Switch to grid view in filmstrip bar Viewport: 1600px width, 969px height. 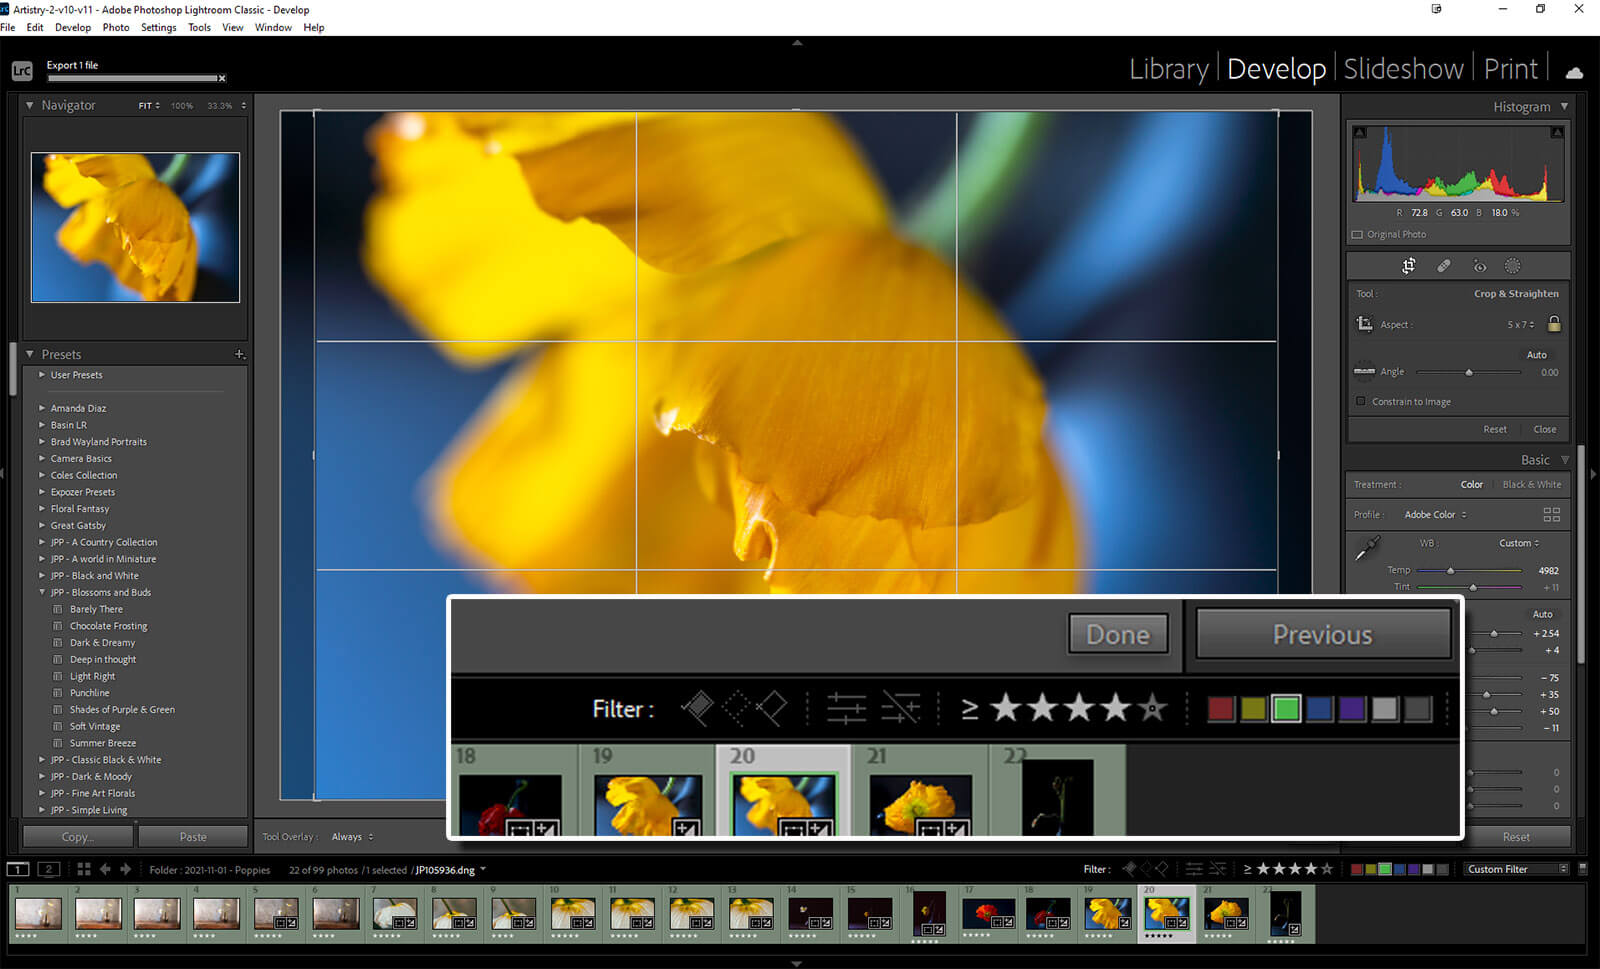pos(84,869)
